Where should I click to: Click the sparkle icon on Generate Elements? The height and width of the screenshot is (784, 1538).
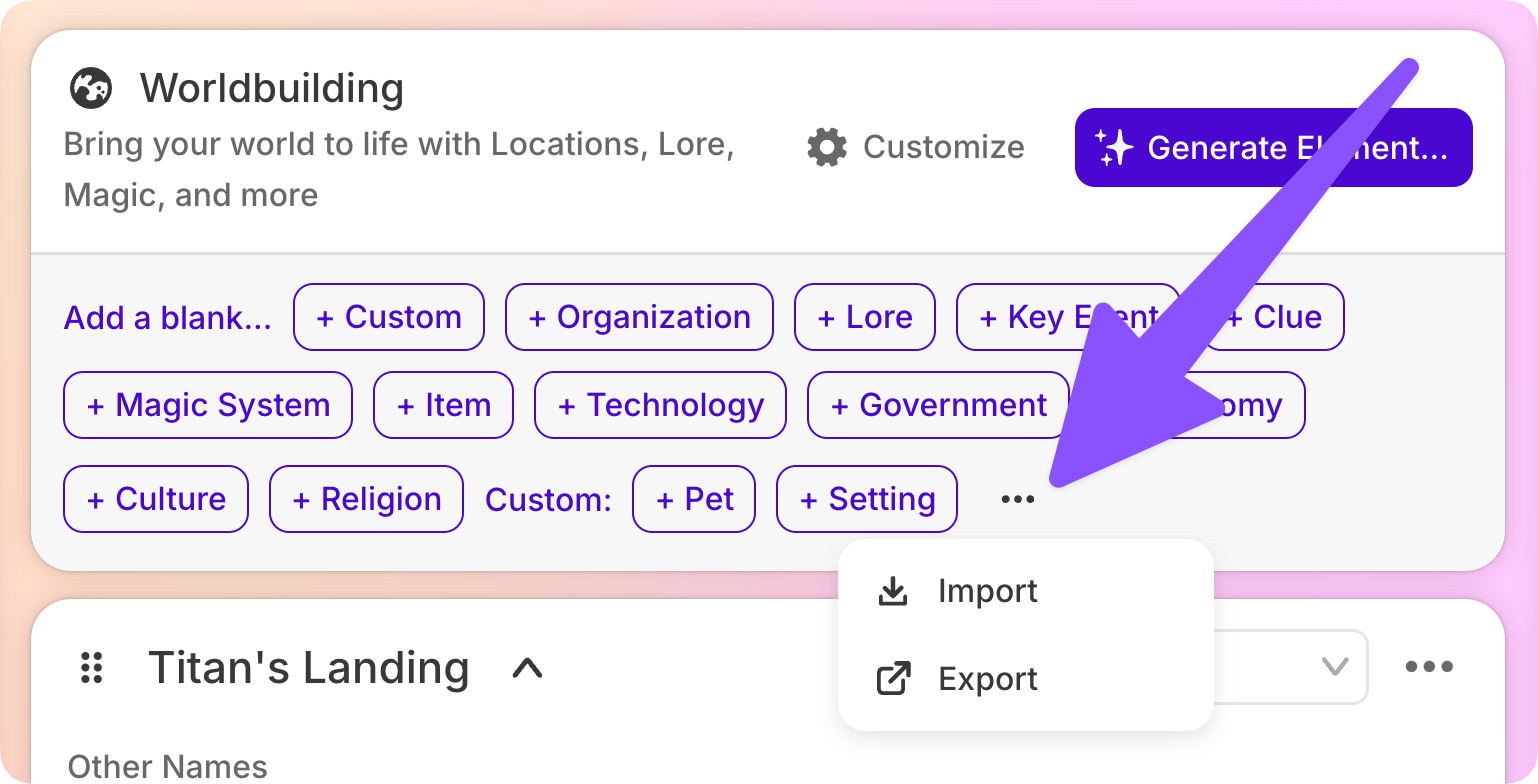coord(1114,147)
